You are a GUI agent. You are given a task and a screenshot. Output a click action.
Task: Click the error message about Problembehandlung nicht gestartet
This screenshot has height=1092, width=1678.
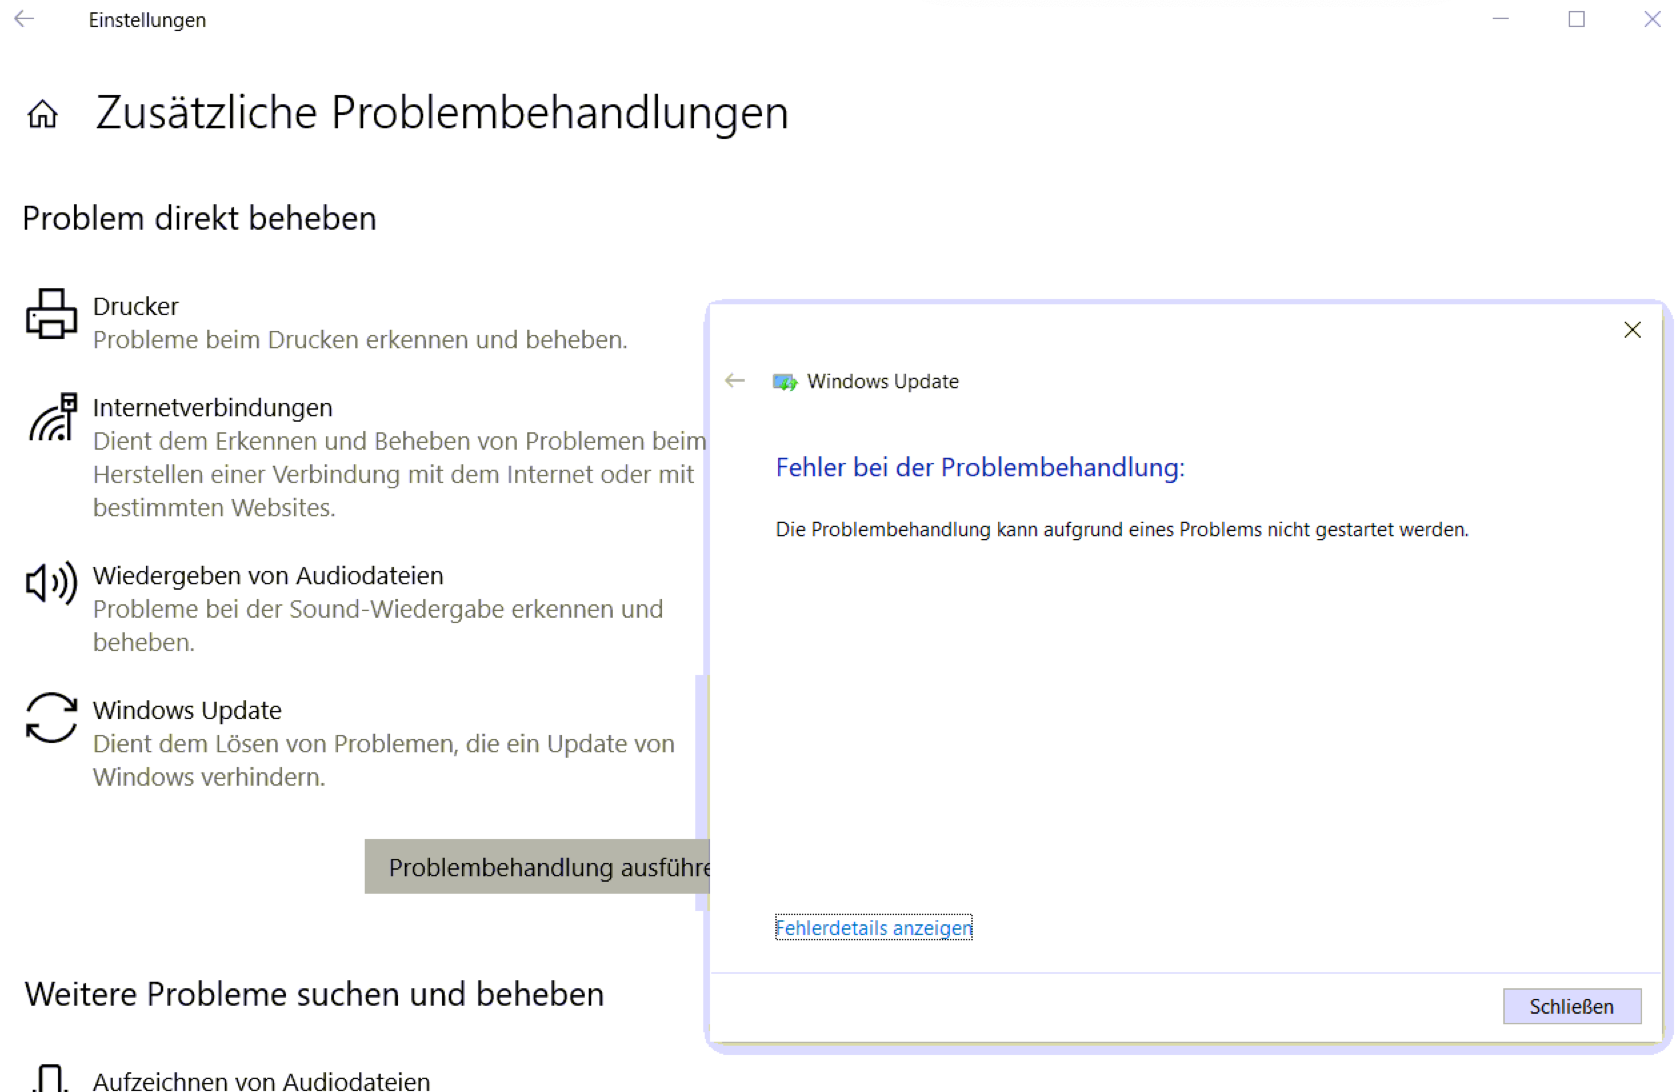pyautogui.click(x=1122, y=529)
